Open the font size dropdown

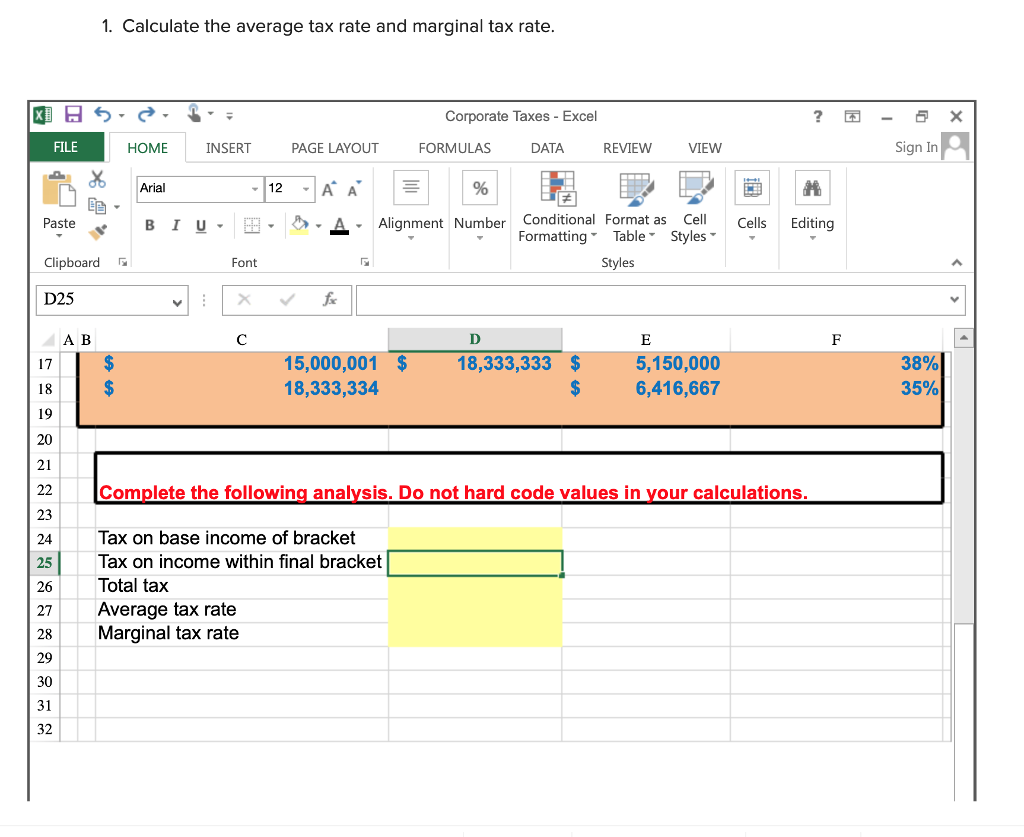pos(306,189)
